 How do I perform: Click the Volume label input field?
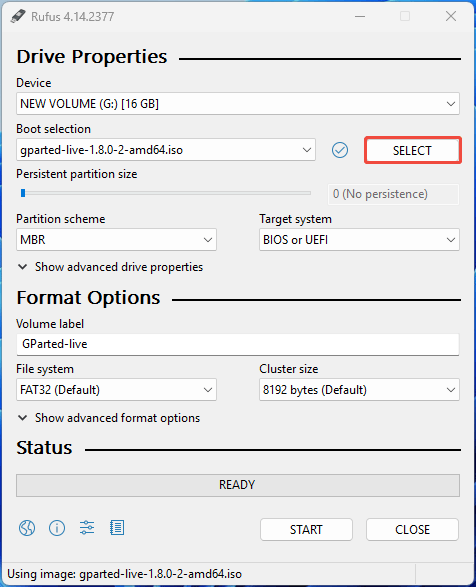pyautogui.click(x=238, y=344)
